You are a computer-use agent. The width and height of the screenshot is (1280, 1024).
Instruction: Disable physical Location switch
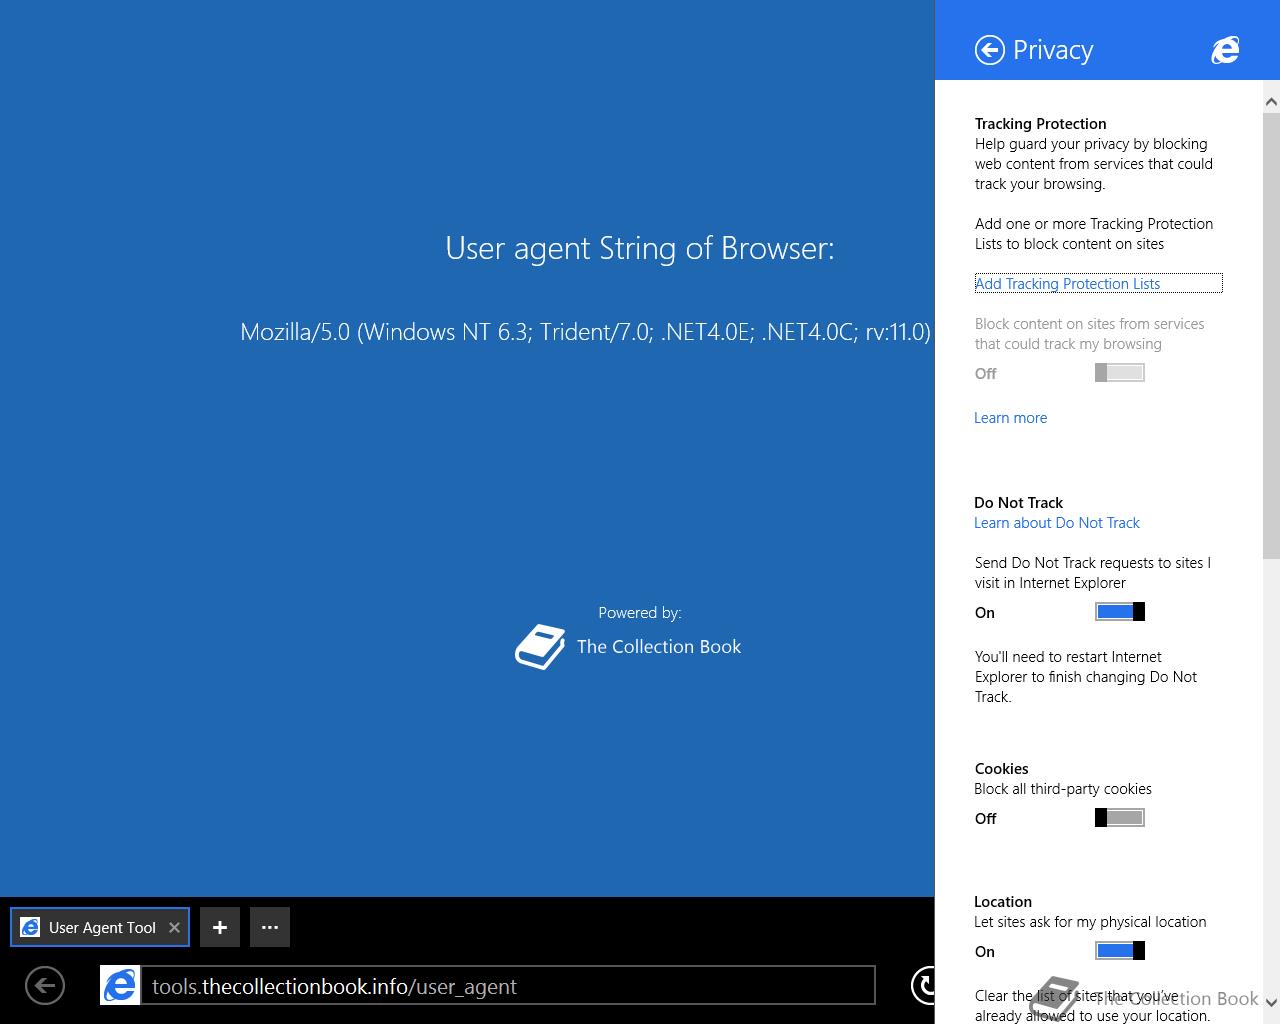pos(1120,950)
